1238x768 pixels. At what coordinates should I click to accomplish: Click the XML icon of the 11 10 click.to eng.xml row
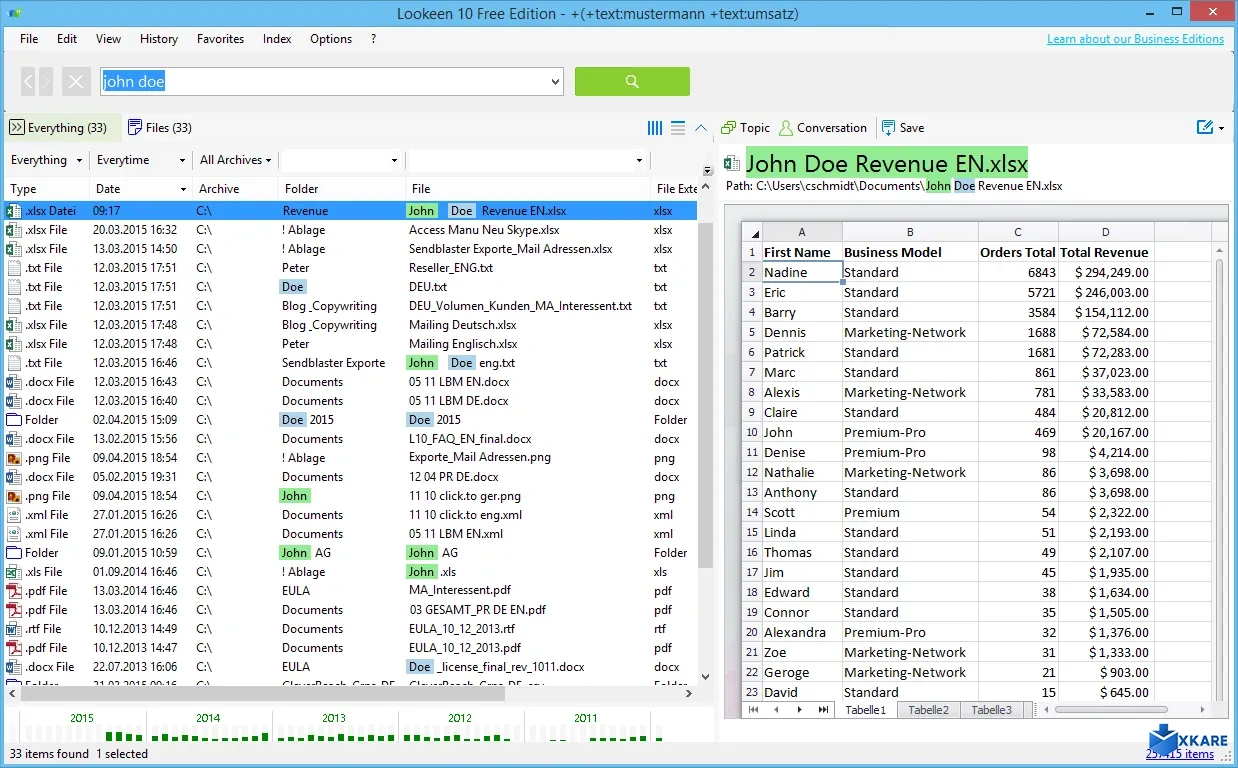pos(14,515)
